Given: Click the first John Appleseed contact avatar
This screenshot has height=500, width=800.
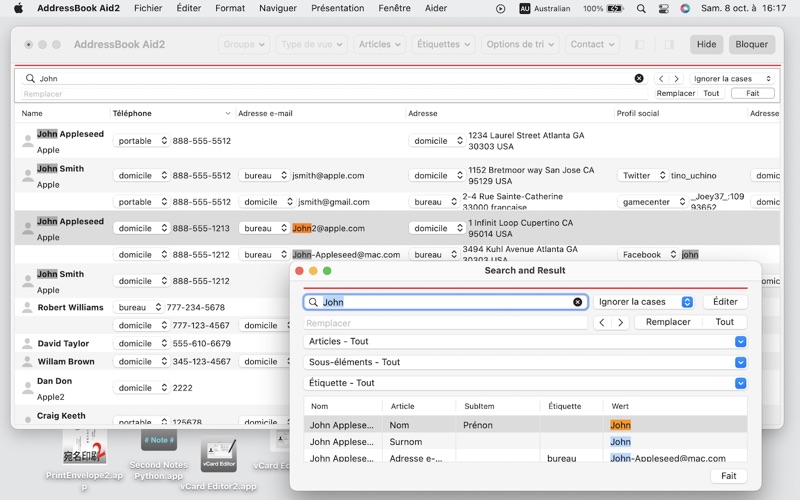Looking at the screenshot, I should [x=28, y=141].
